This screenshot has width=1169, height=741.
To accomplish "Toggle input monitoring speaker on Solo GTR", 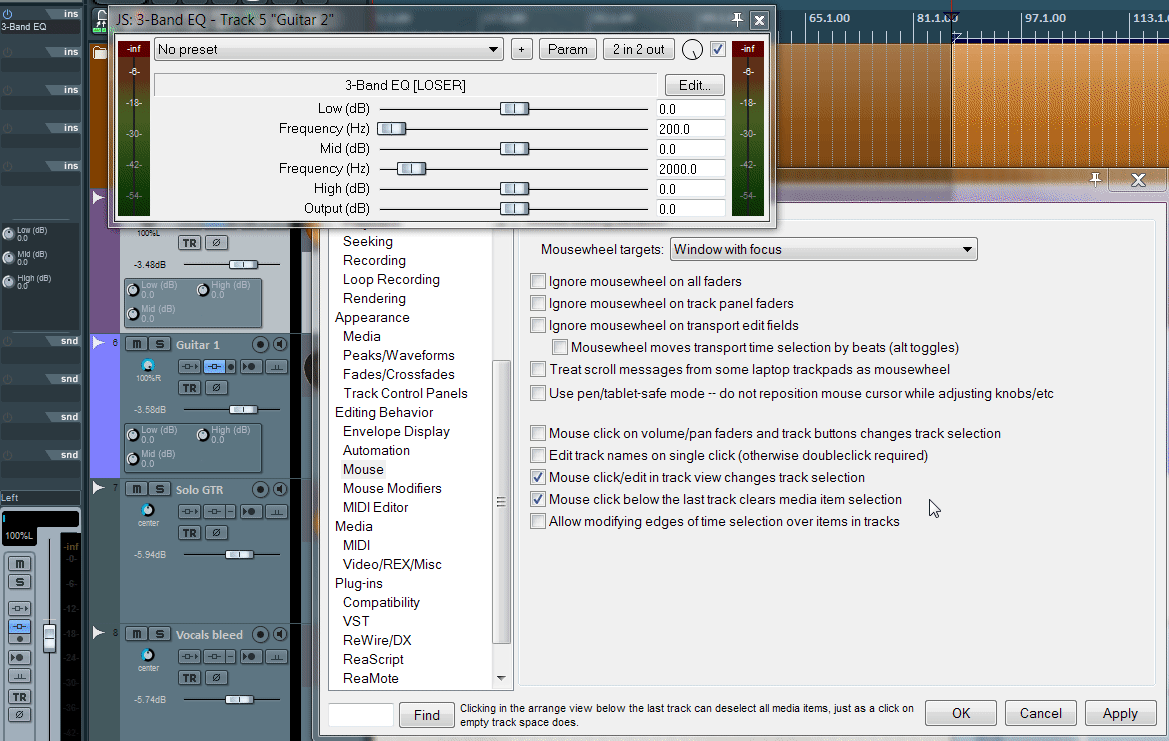I will click(281, 490).
